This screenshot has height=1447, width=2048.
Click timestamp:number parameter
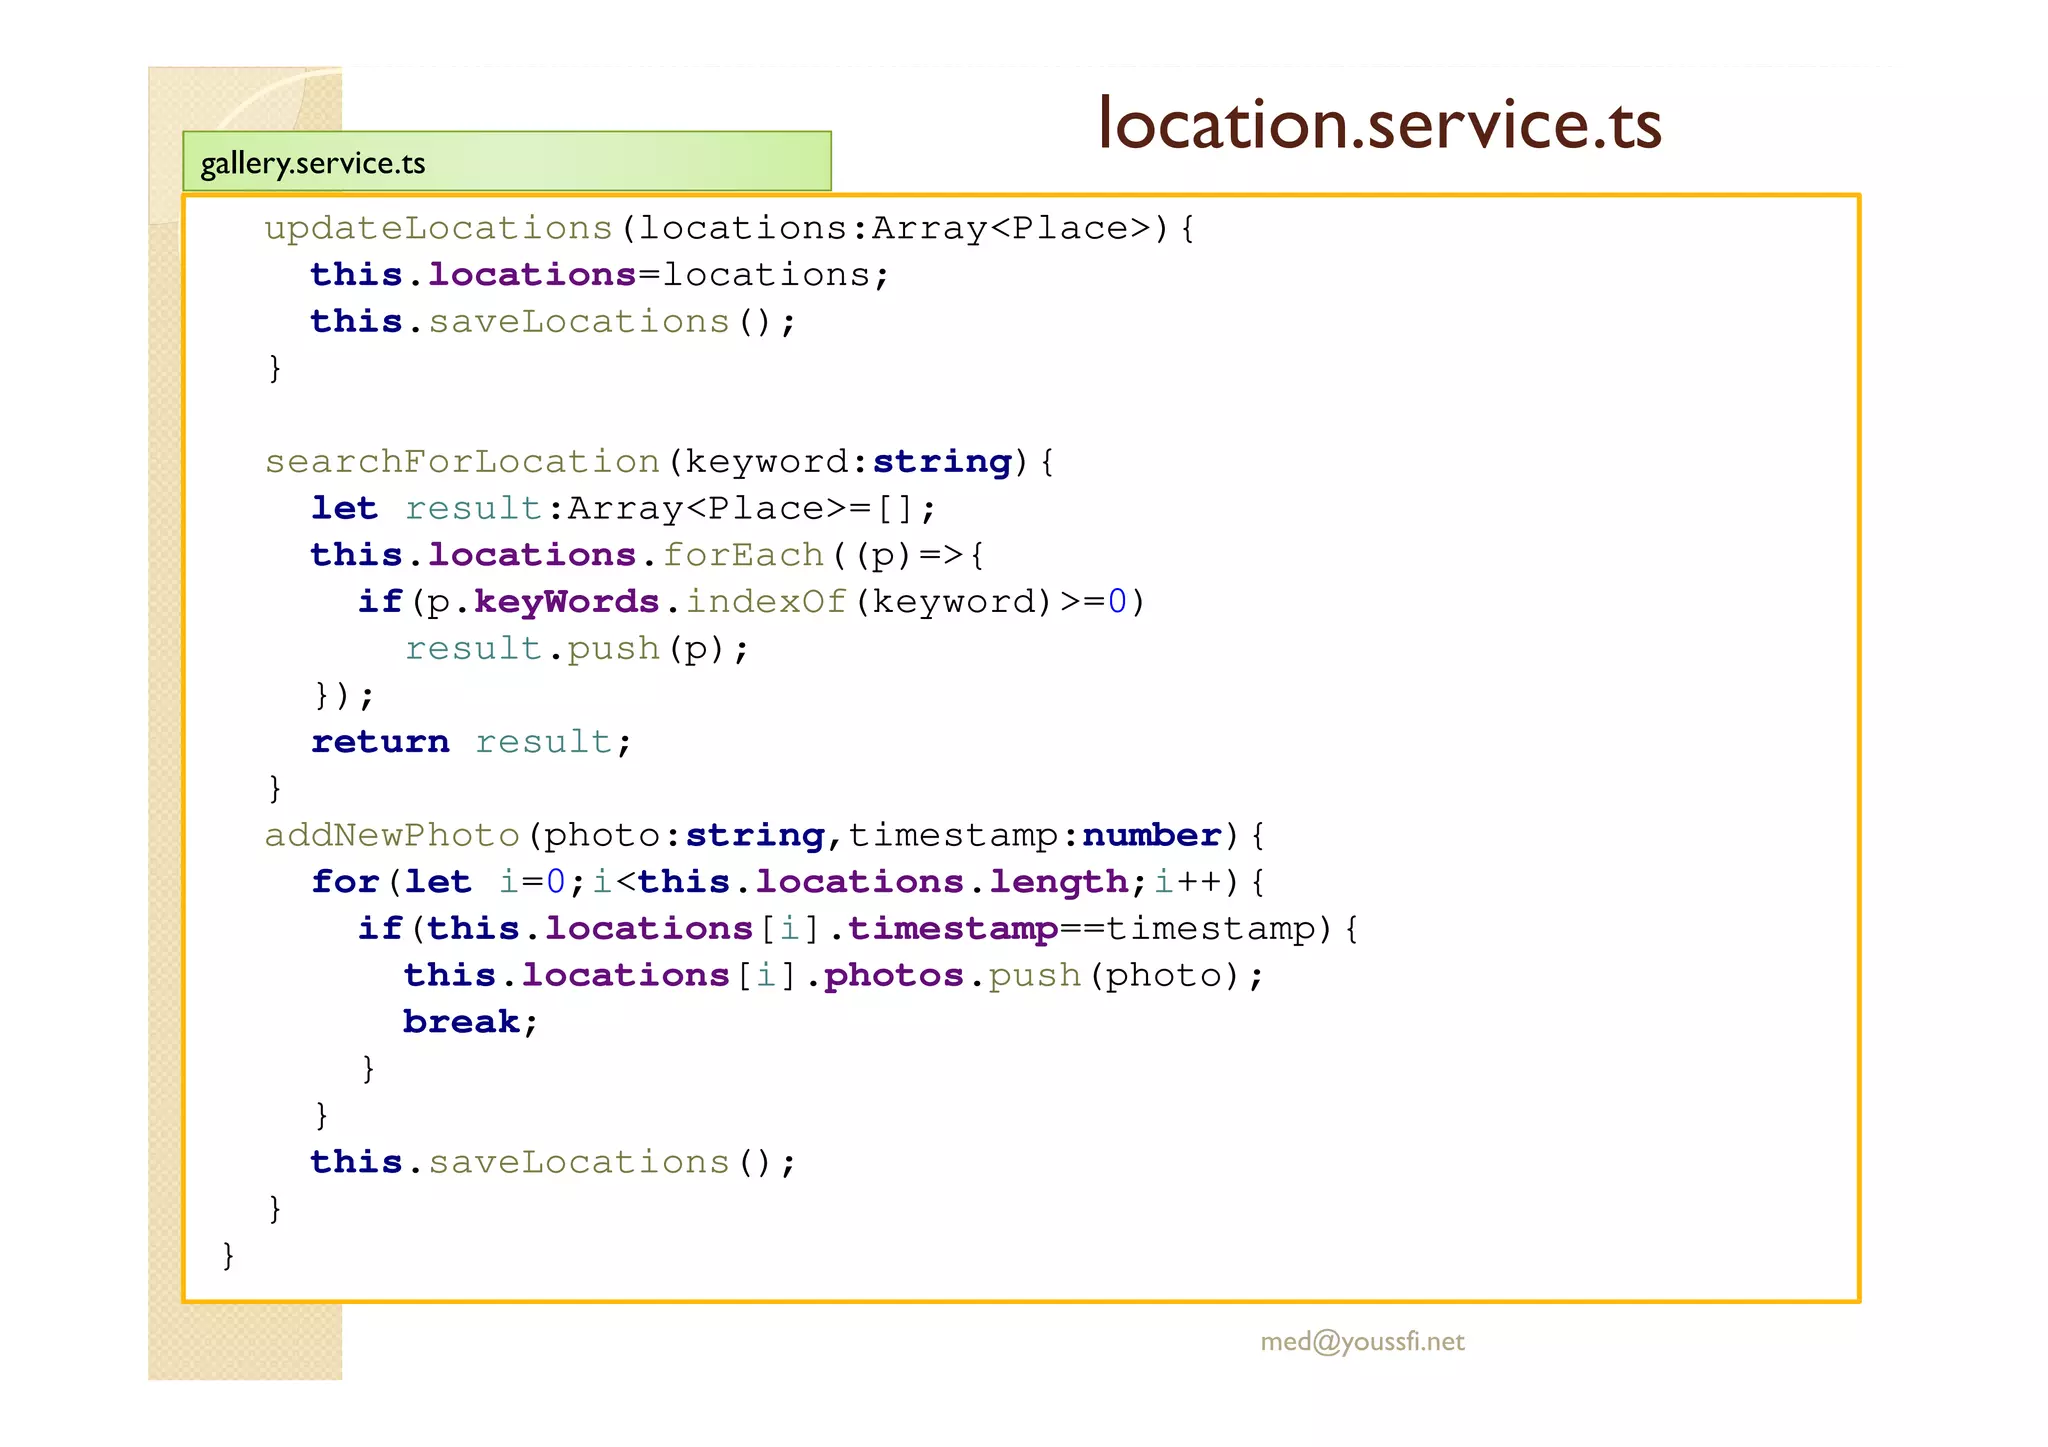point(1035,836)
